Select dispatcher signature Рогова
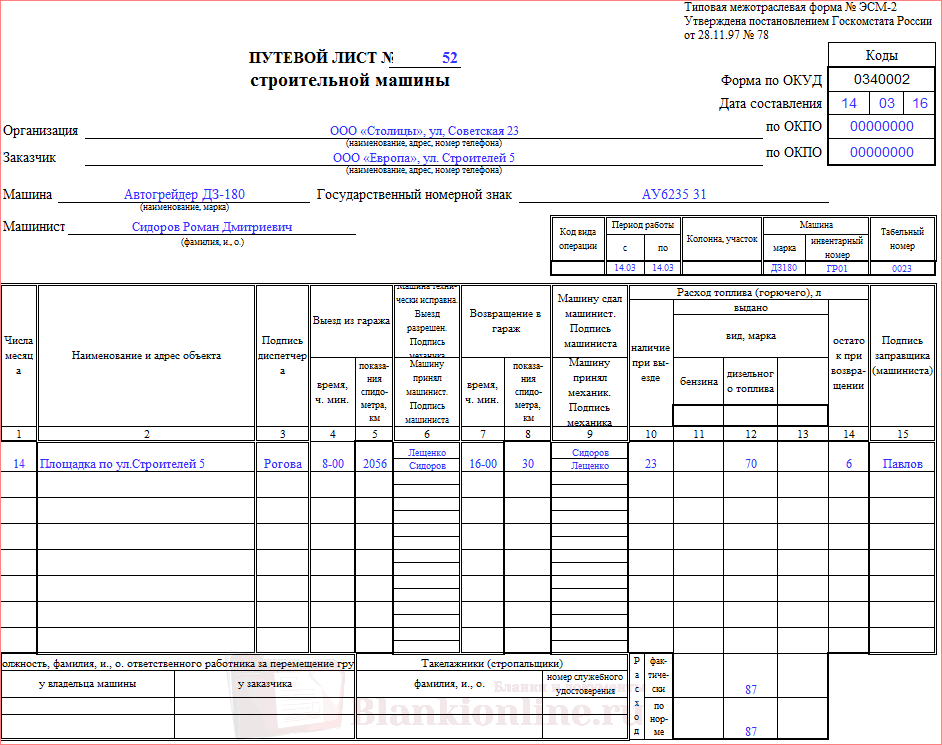Viewport: 942px width, 745px height. tap(282, 464)
